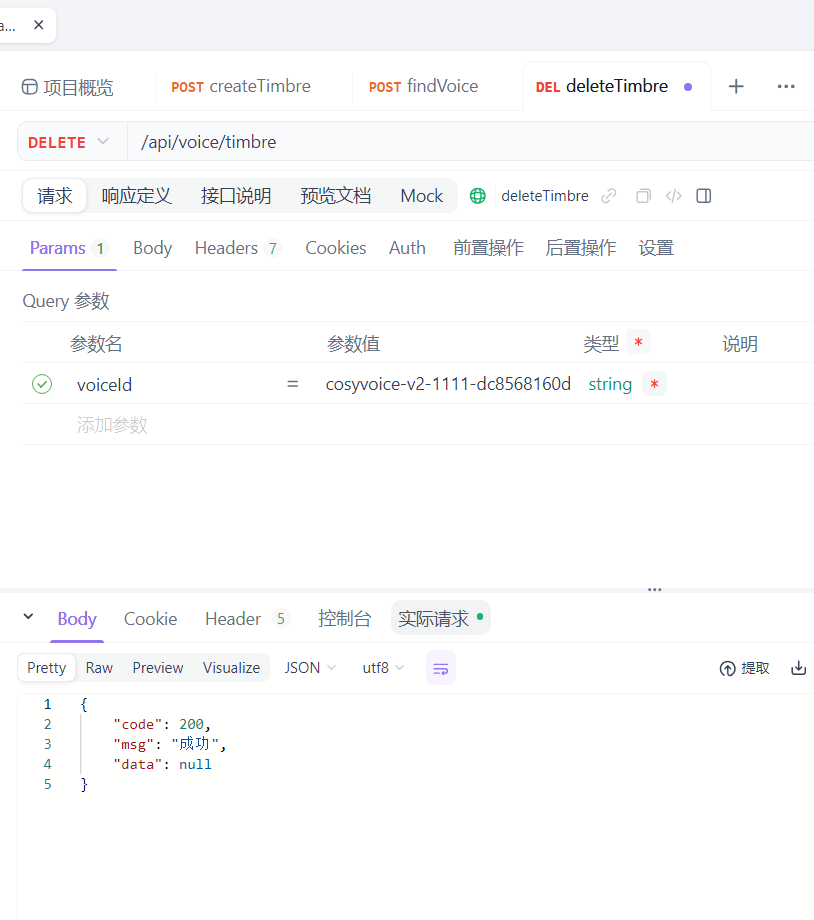
Task: Click the 添加参数 add parameter field
Action: [x=112, y=424]
